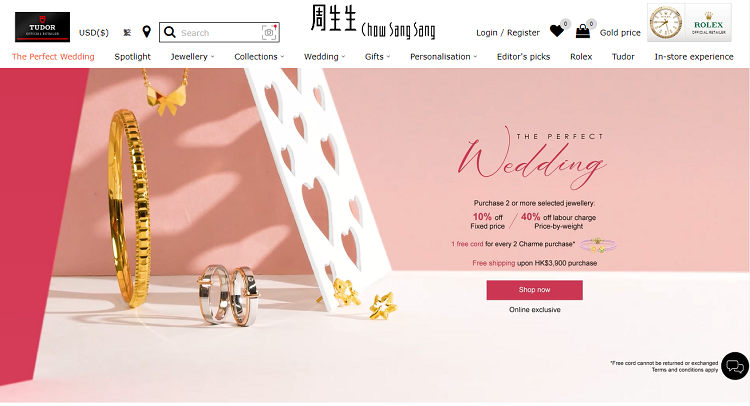Image resolution: width=750 pixels, height=406 pixels.
Task: Focus the Search input field
Action: [x=220, y=33]
